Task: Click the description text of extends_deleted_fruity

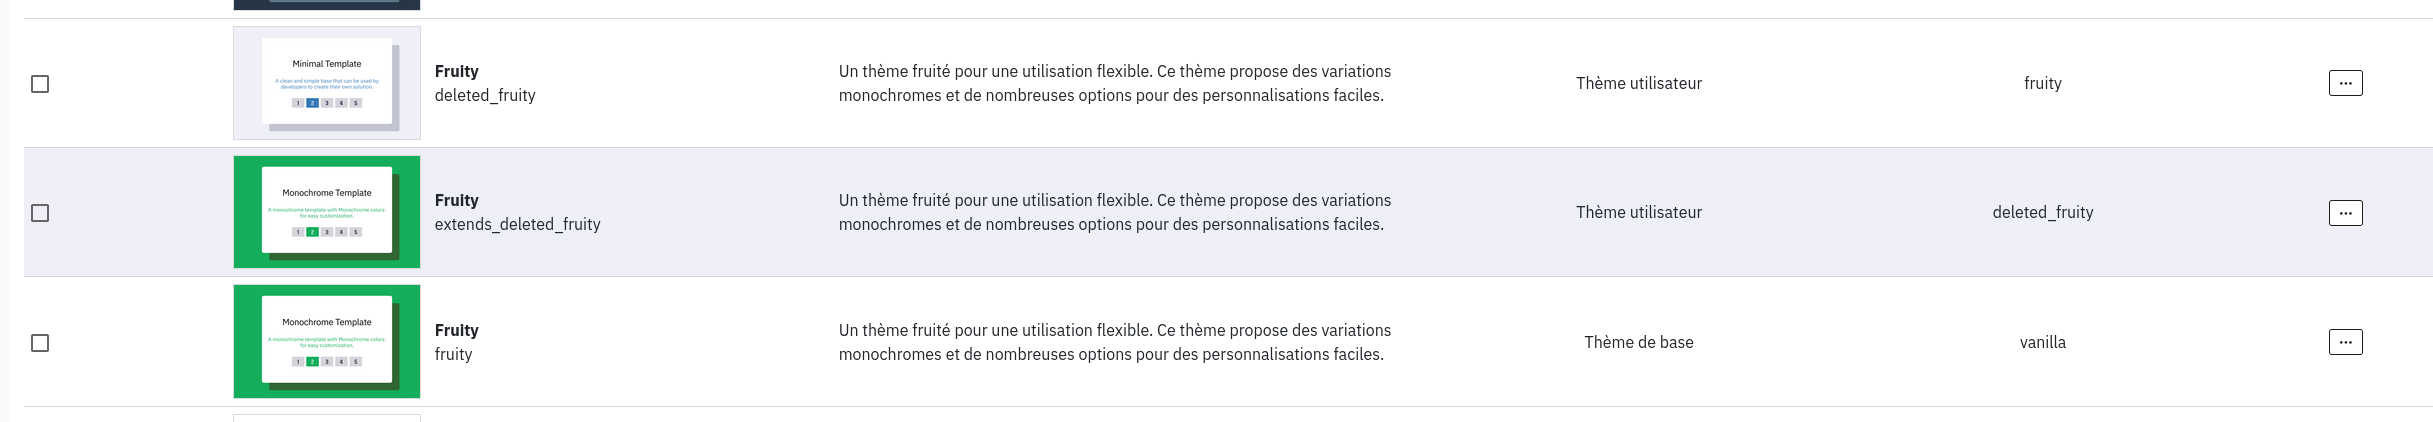Action: pyautogui.click(x=1114, y=212)
